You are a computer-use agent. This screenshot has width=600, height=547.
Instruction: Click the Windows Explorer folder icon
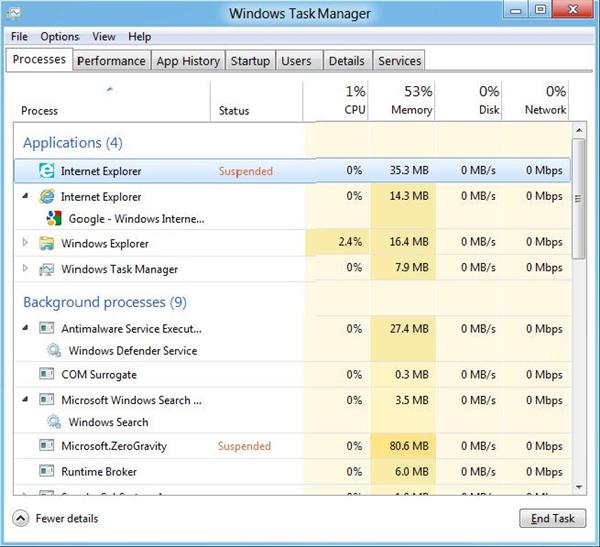coord(47,243)
